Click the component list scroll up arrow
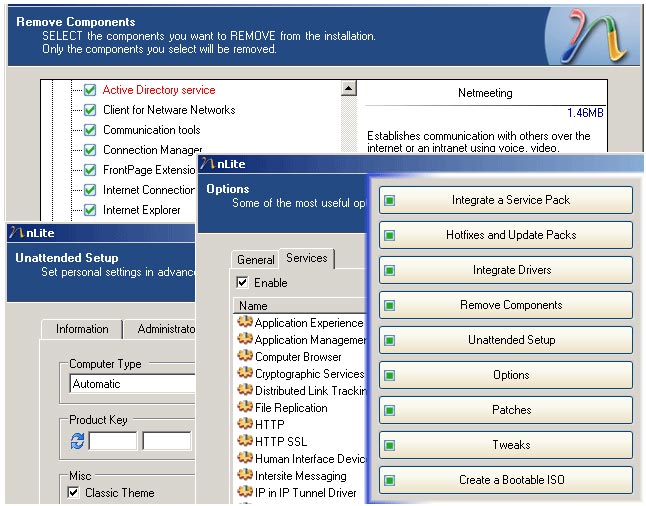The height and width of the screenshot is (506, 646). (x=349, y=88)
